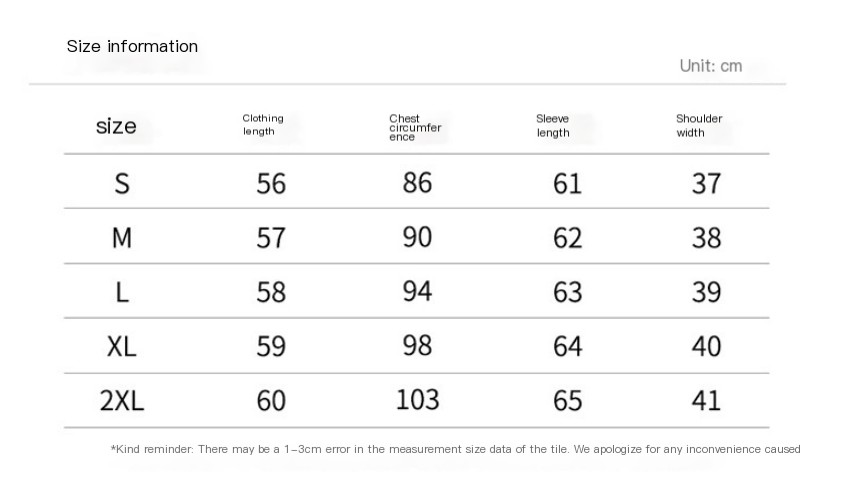The width and height of the screenshot is (857, 487).
Task: Click the 'Kind reminder' footnote text
Action: [455, 449]
